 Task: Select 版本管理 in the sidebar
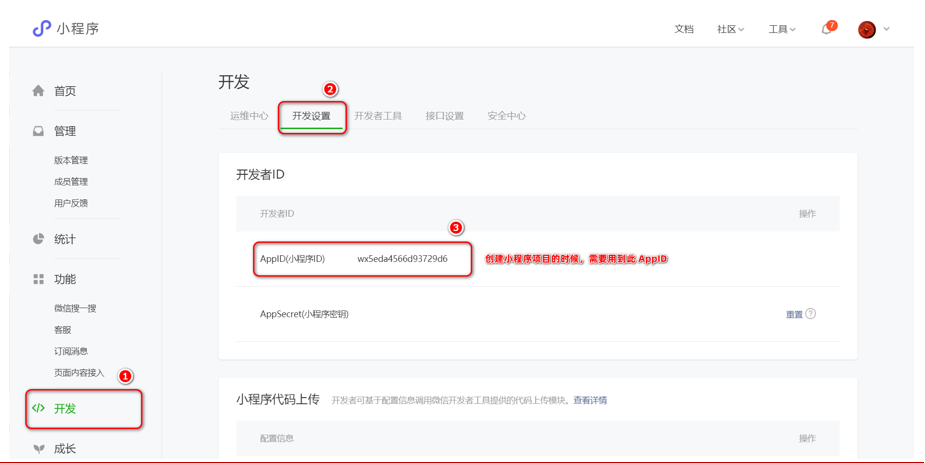pyautogui.click(x=71, y=160)
